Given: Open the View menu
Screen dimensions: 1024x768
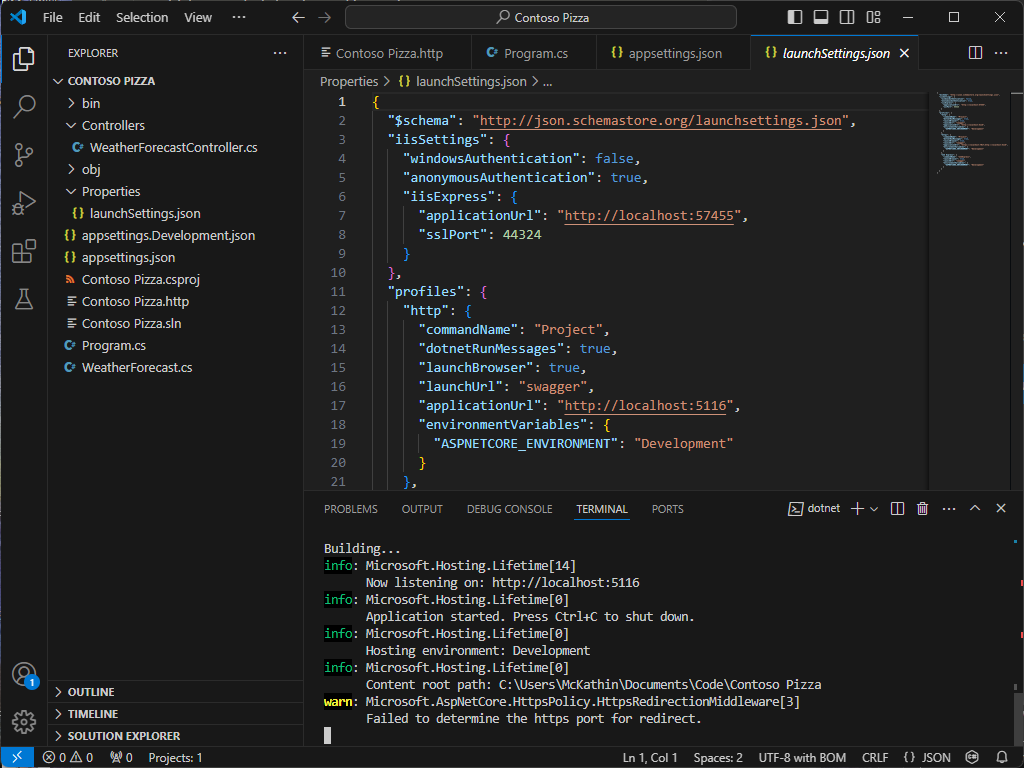Looking at the screenshot, I should [x=198, y=18].
